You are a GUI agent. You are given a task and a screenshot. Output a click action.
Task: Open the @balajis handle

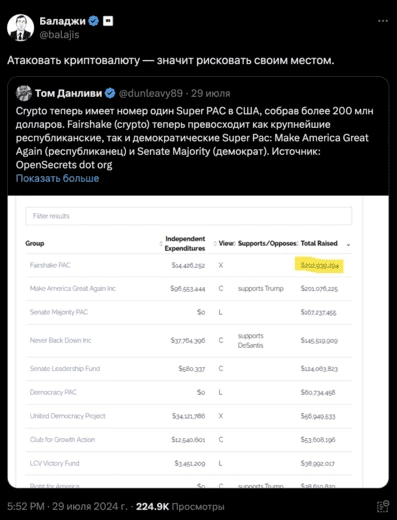pyautogui.click(x=59, y=35)
